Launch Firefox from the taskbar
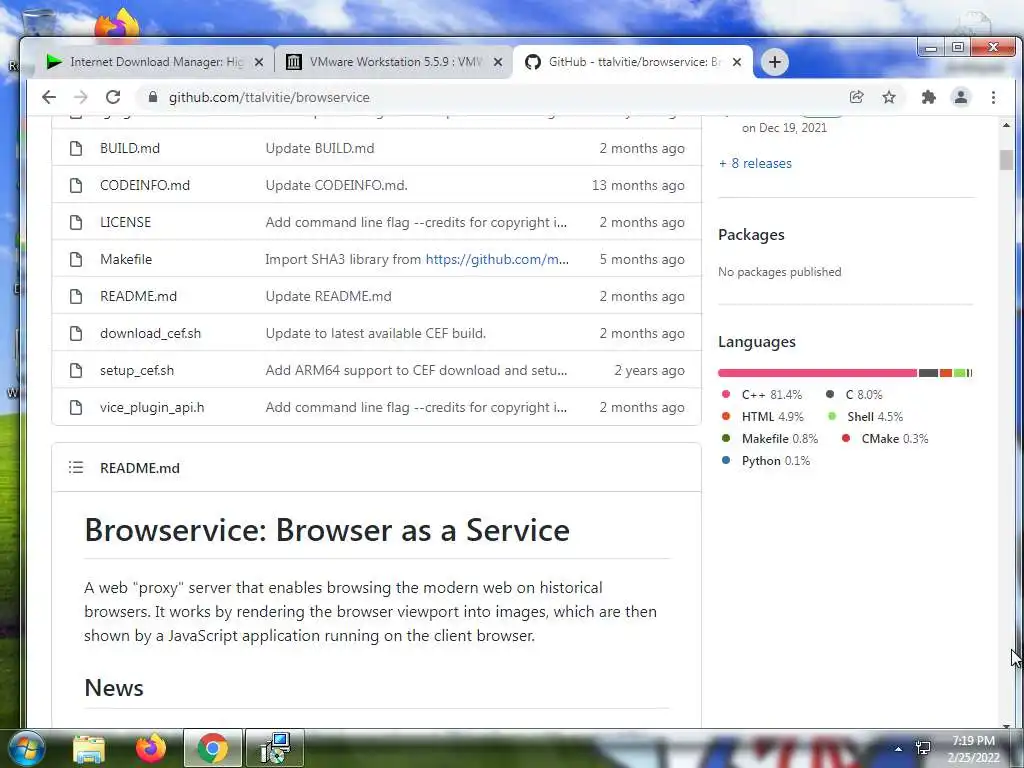The width and height of the screenshot is (1024, 768). pyautogui.click(x=151, y=749)
